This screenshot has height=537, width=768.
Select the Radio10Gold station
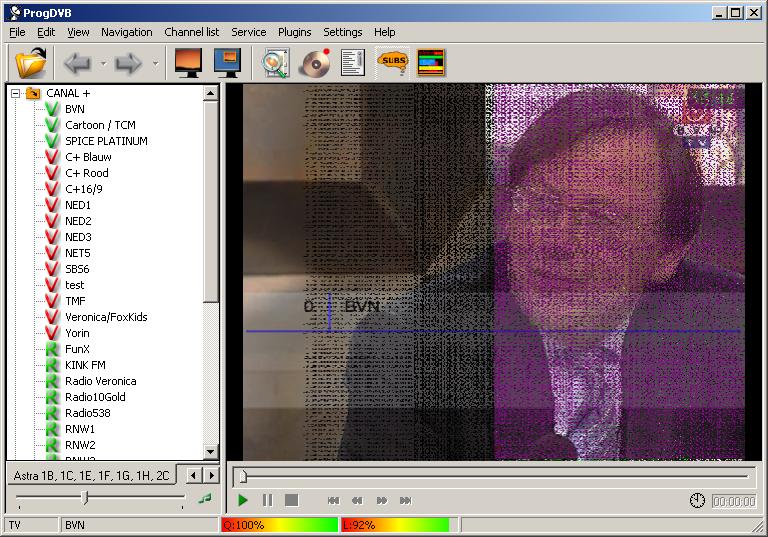pyautogui.click(x=95, y=397)
